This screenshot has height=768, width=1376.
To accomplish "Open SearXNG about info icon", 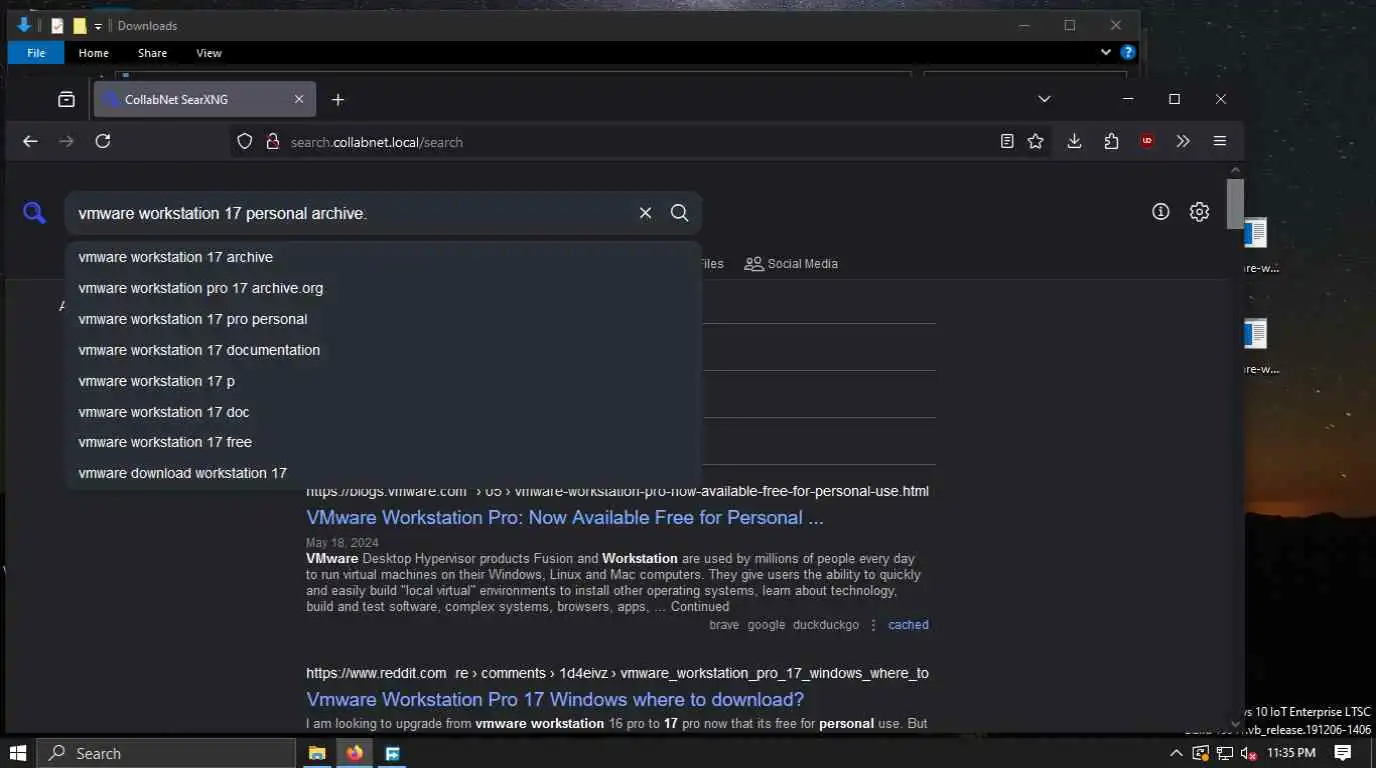I will [x=1160, y=212].
